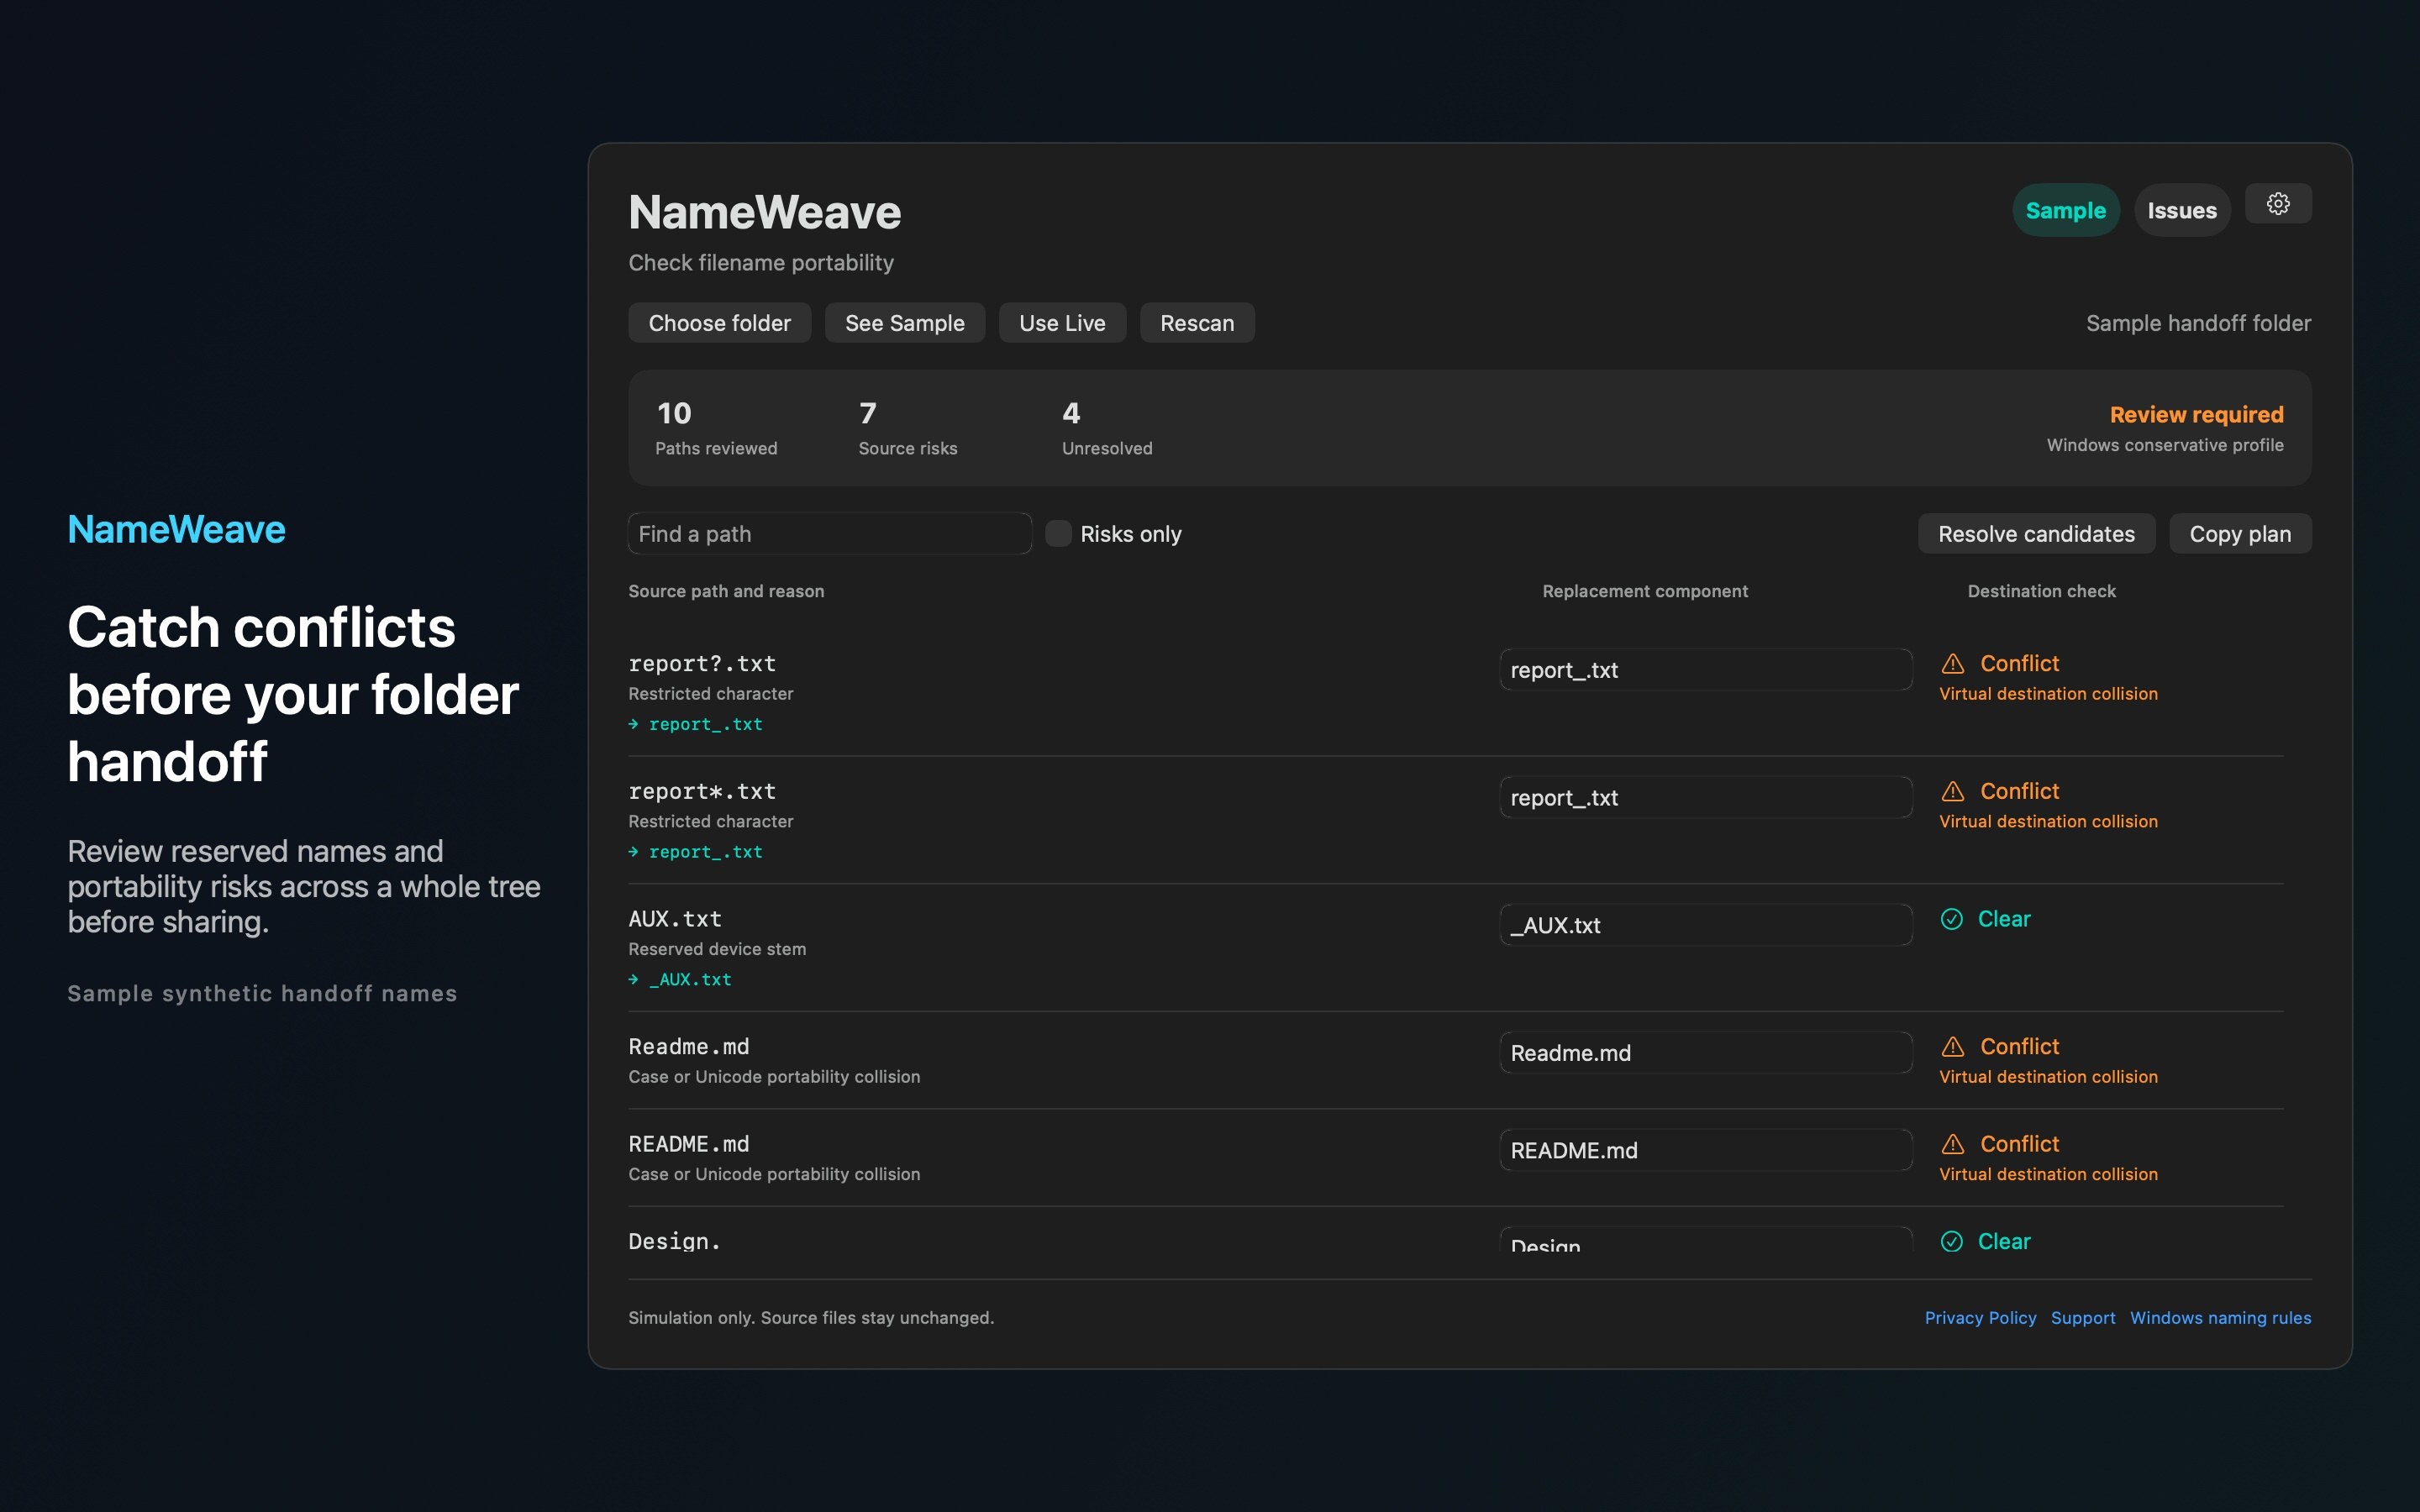
Task: Select the AUX.txt source path
Action: pos(675,919)
